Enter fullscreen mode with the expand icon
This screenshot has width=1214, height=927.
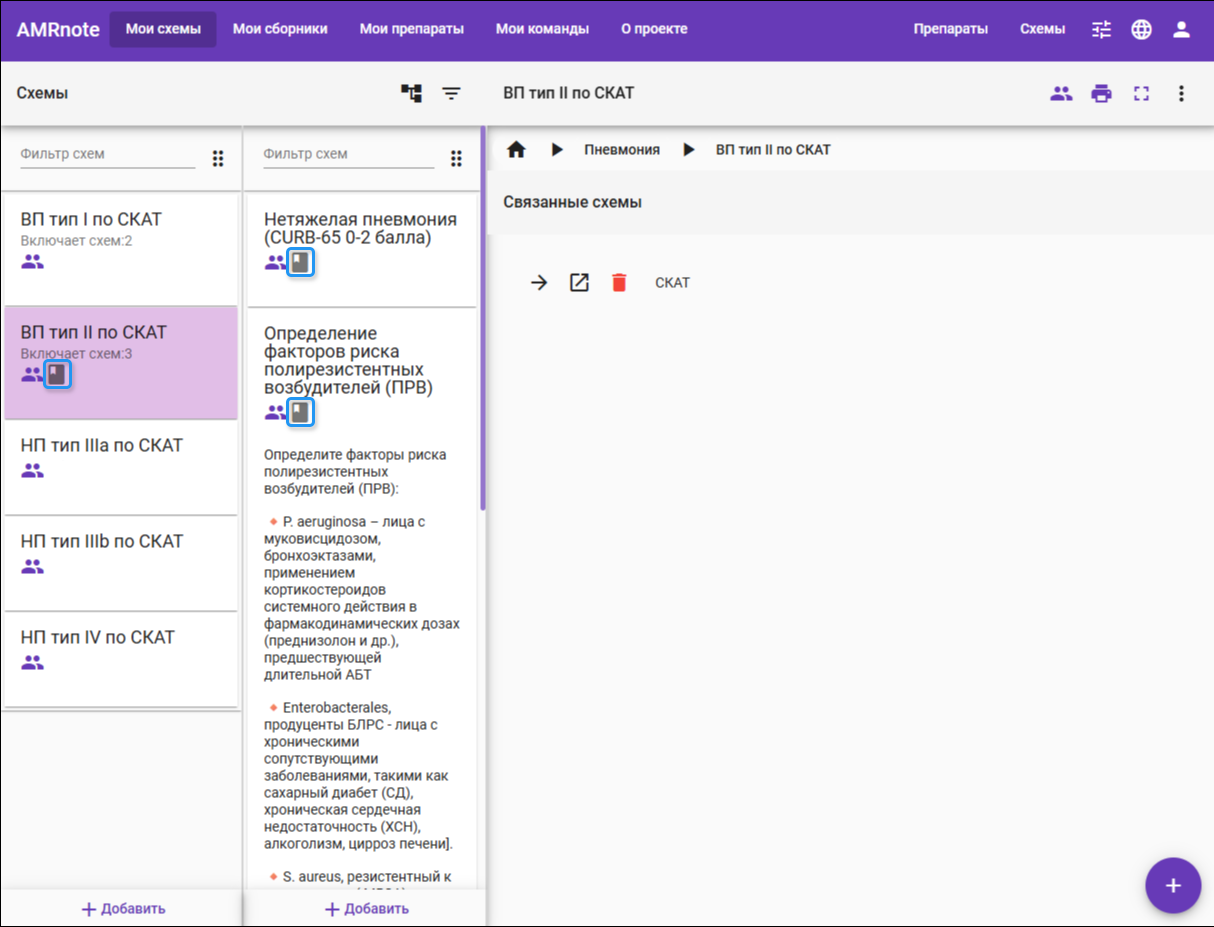point(1141,93)
